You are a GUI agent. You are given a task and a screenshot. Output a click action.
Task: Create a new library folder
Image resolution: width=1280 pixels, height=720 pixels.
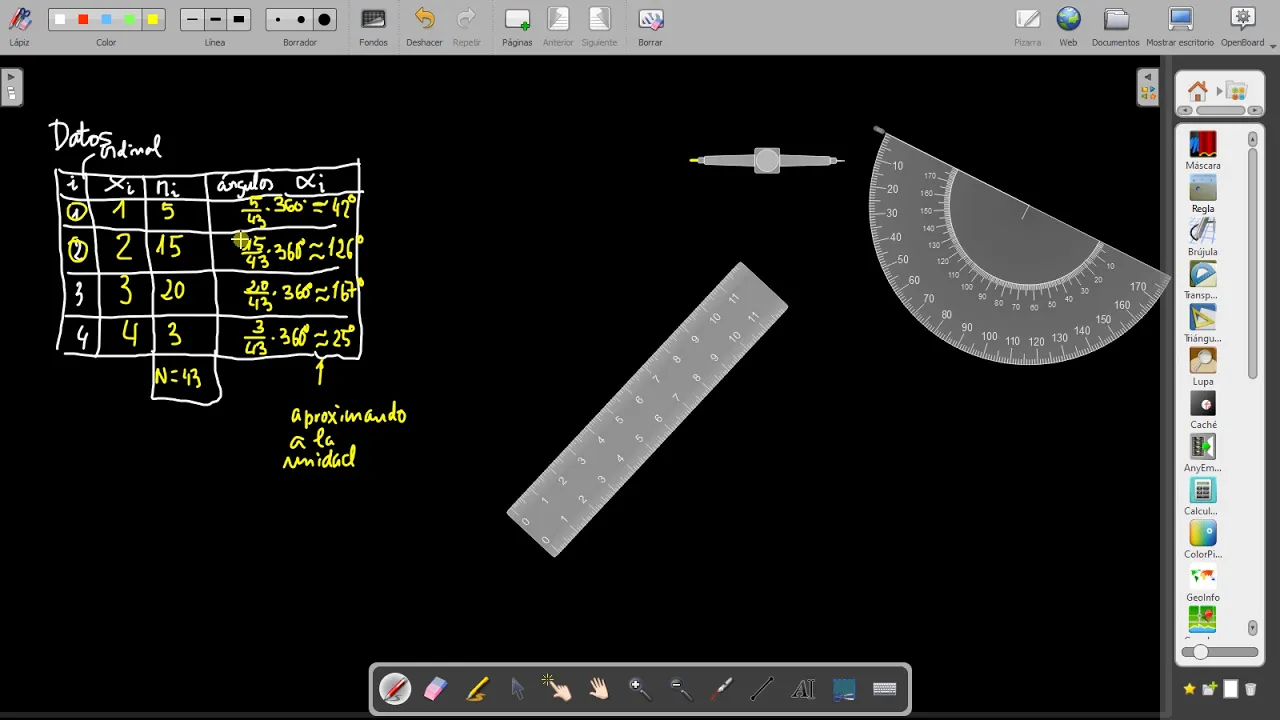(1210, 689)
